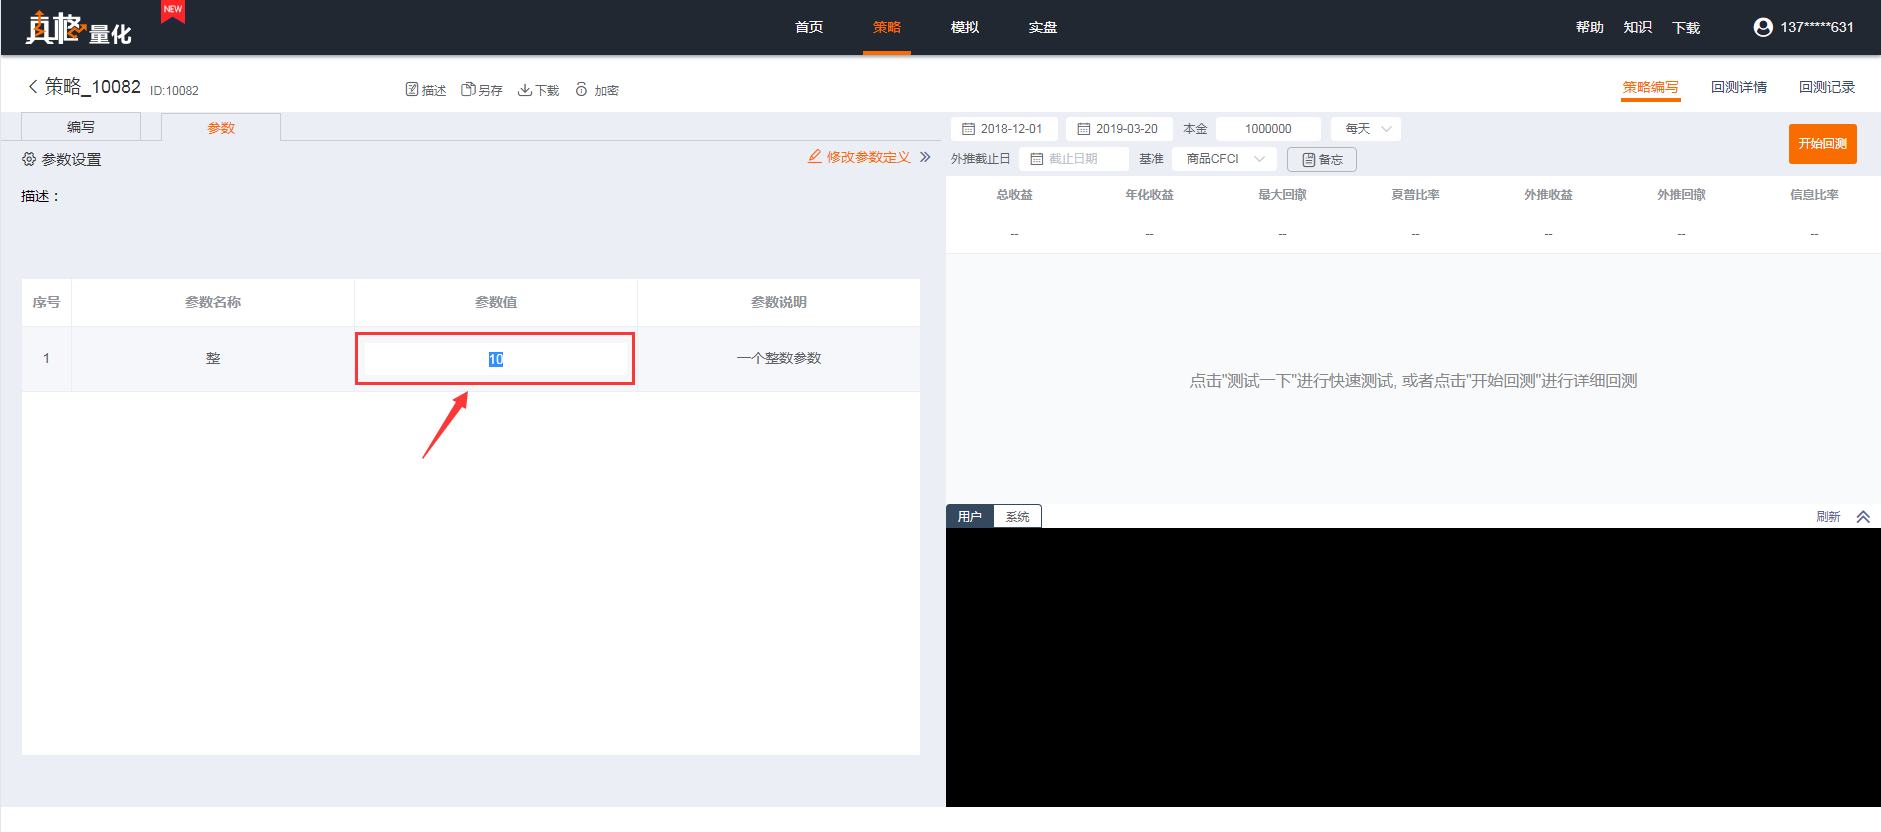Click the 修改参数定义 link
Viewport: 1881px width, 832px height.
860,157
